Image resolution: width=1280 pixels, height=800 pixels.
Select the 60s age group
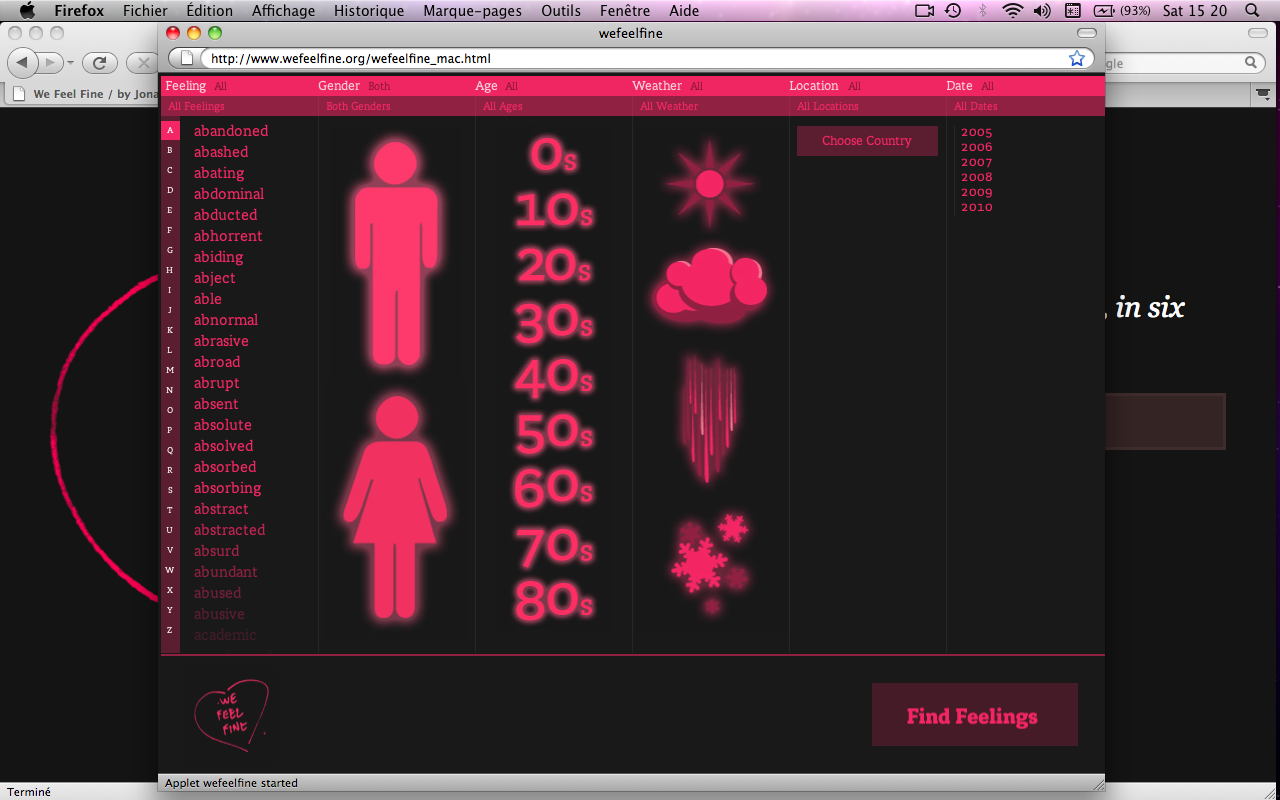[554, 488]
